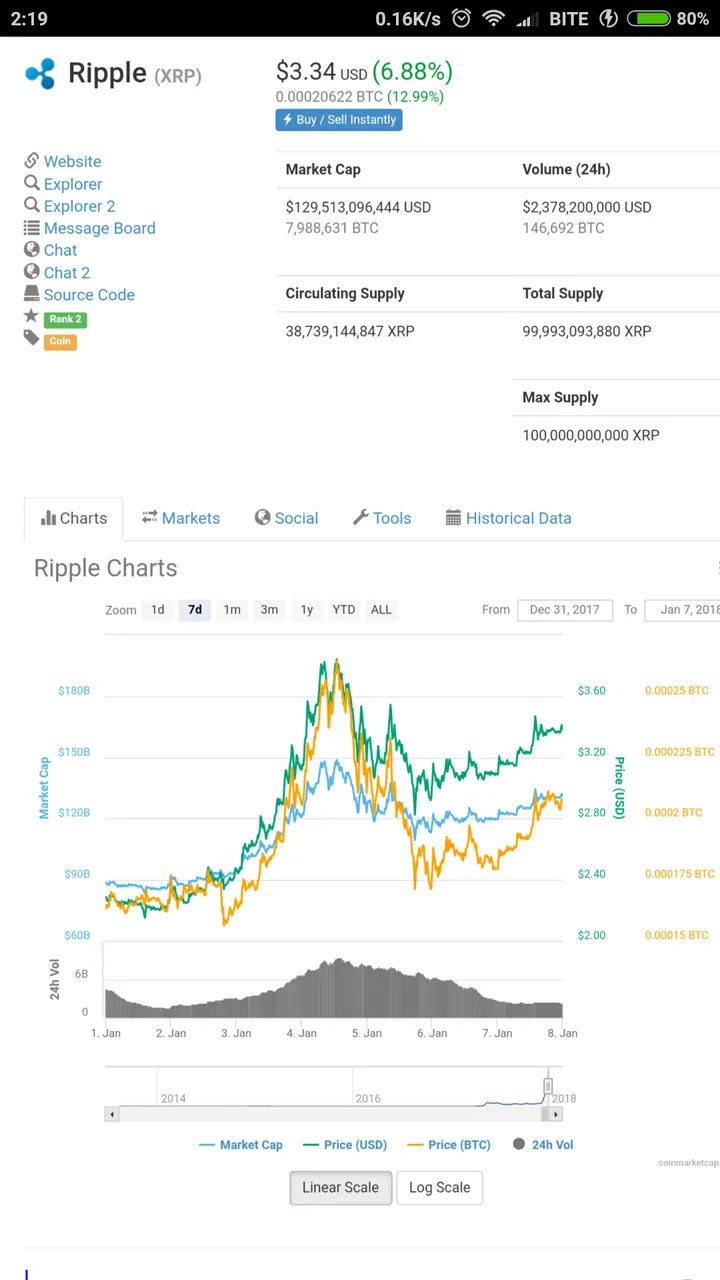Switch to the Markets tab

[x=180, y=518]
